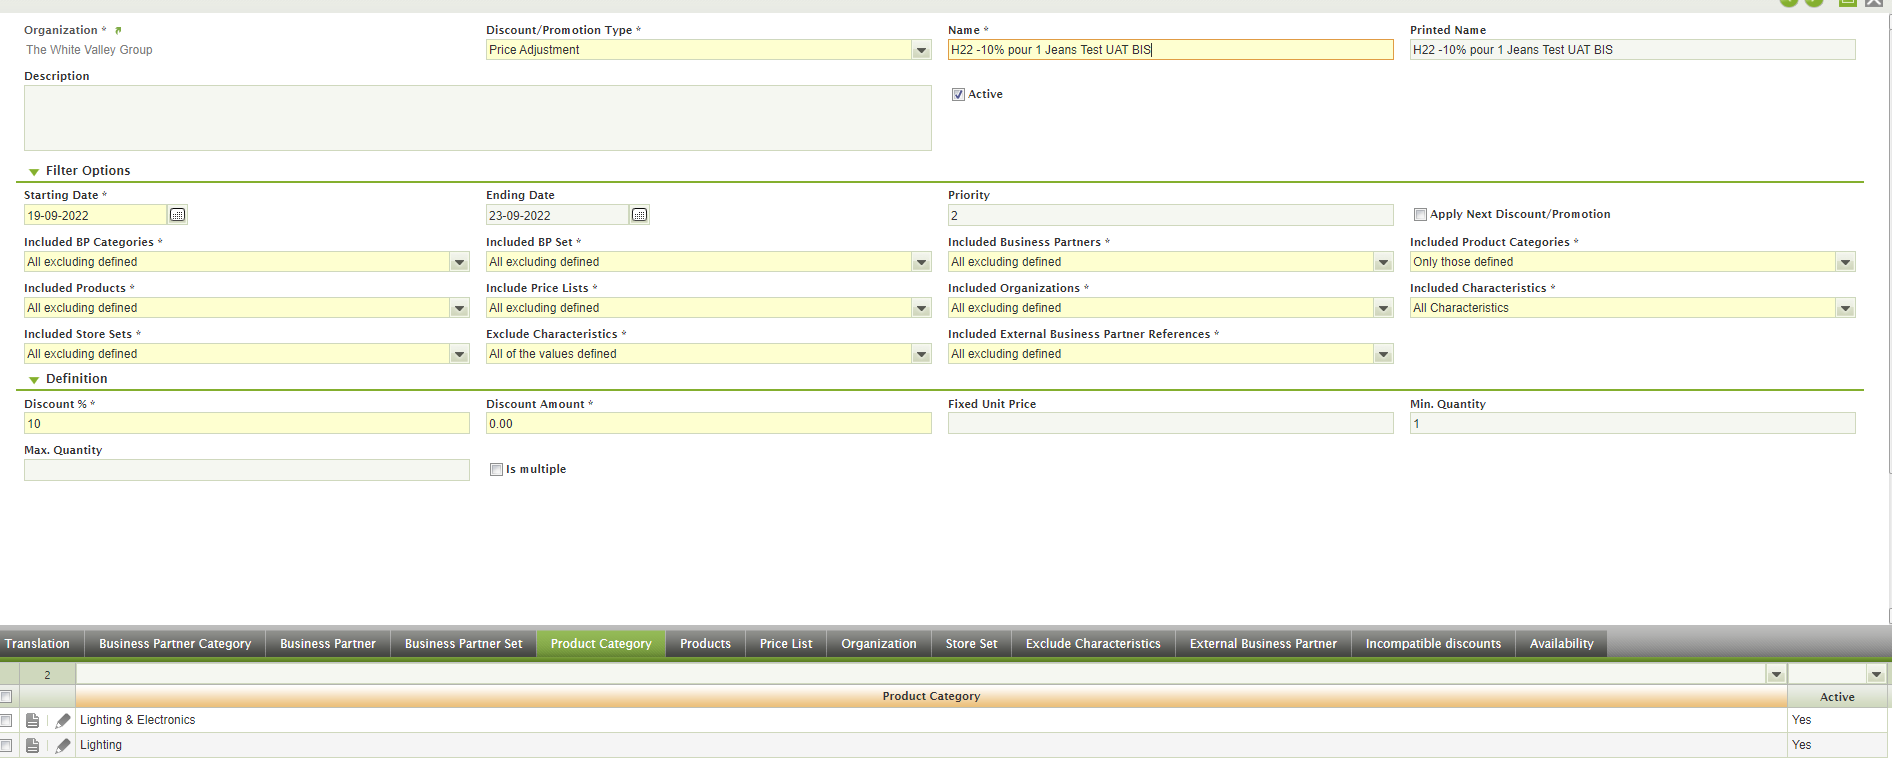Click pencil edit icon on Lighting row
The image size is (1892, 775).
point(63,745)
